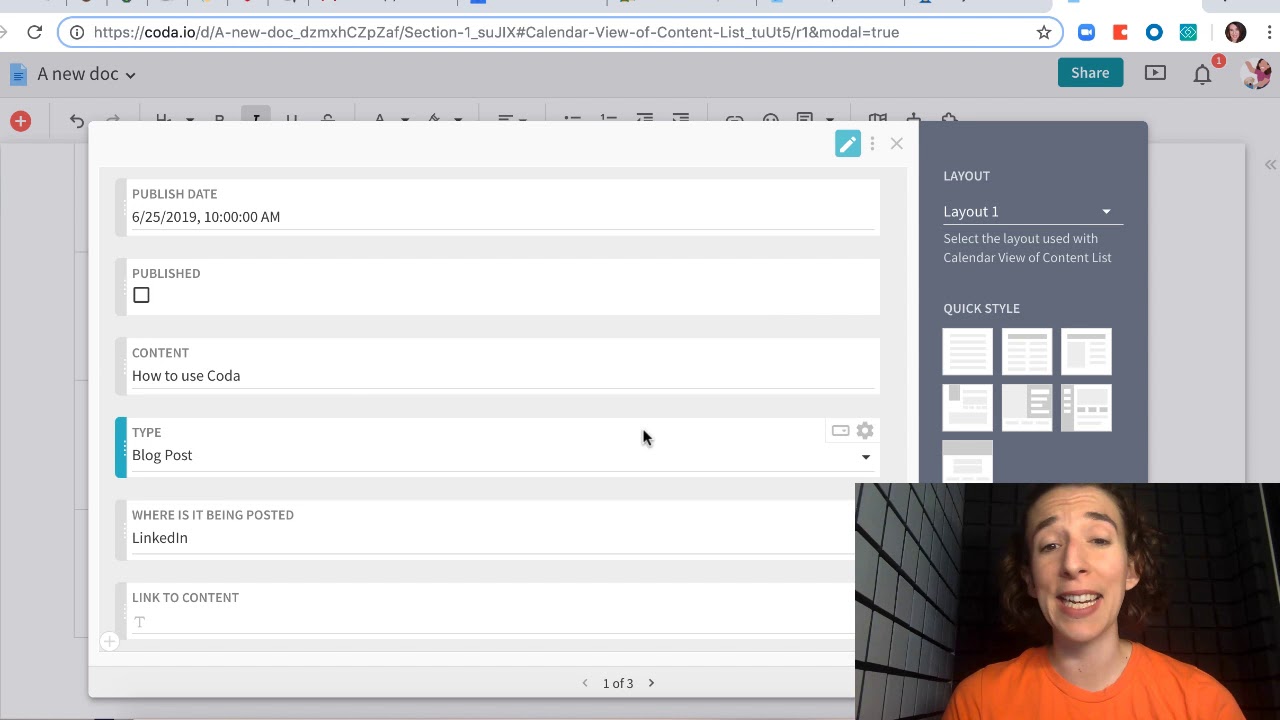Click the browser address bar URL

pyautogui.click(x=496, y=32)
